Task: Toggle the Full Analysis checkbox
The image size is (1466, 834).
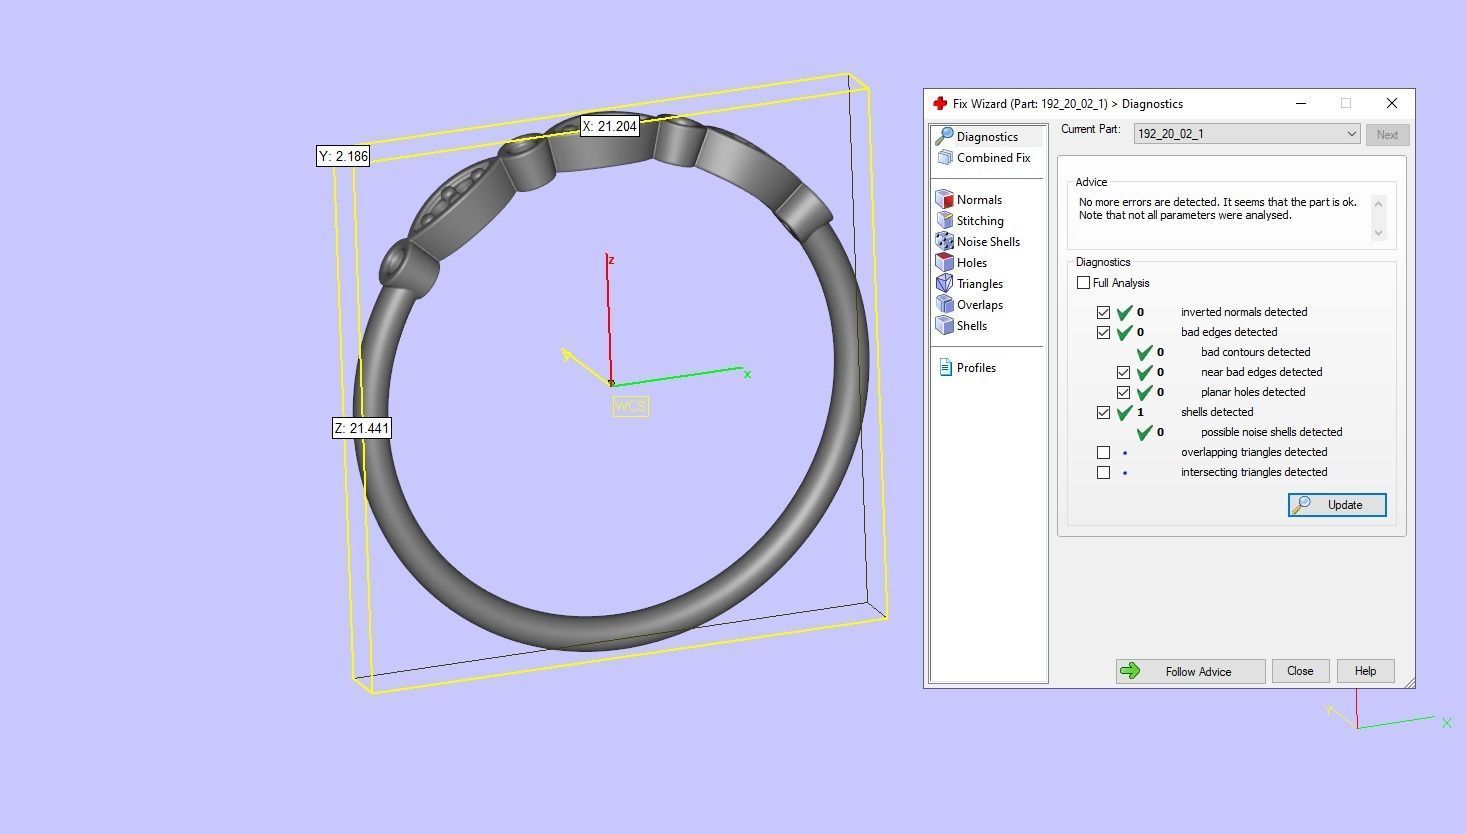Action: tap(1083, 283)
